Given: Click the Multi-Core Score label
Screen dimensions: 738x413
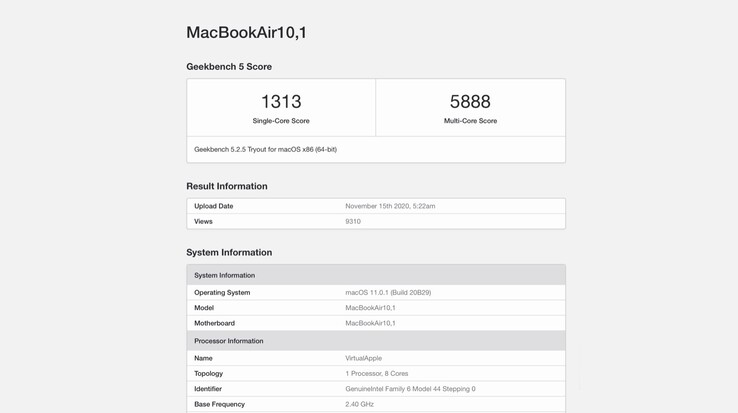Looking at the screenshot, I should point(470,121).
